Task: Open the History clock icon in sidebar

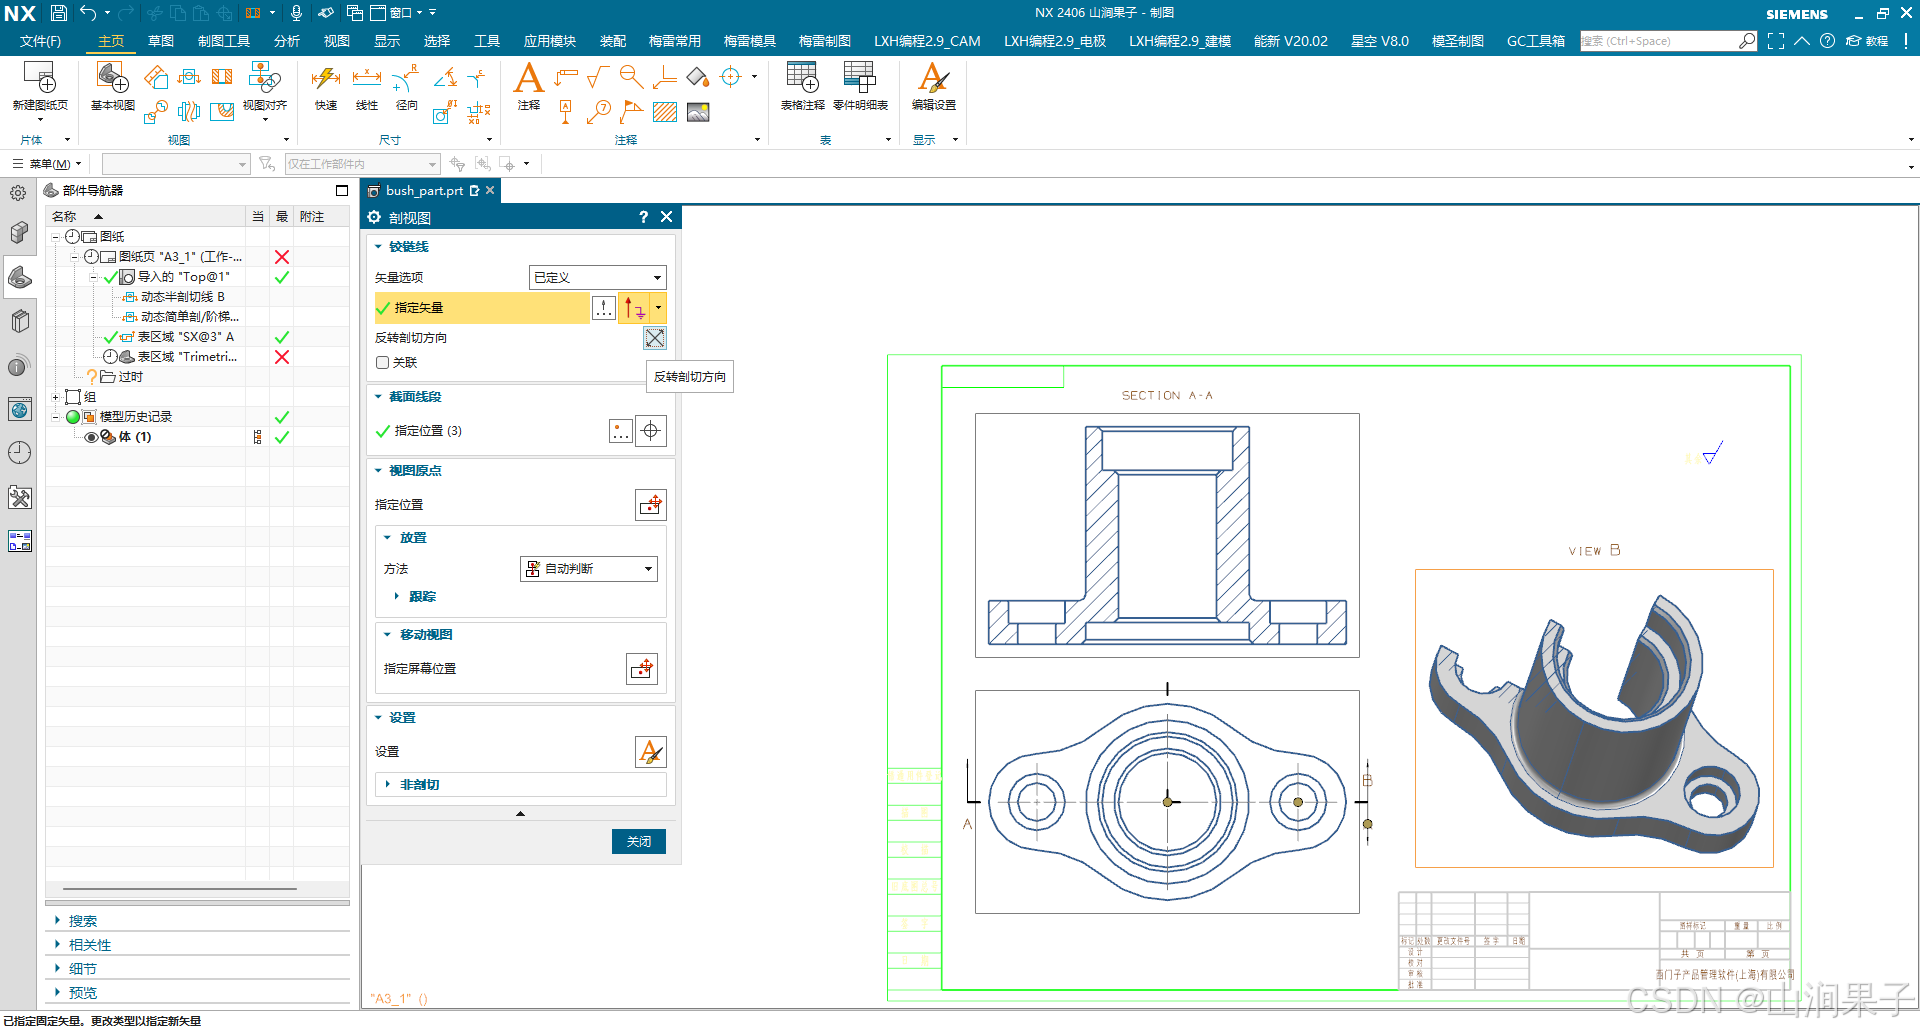Action: (x=19, y=453)
